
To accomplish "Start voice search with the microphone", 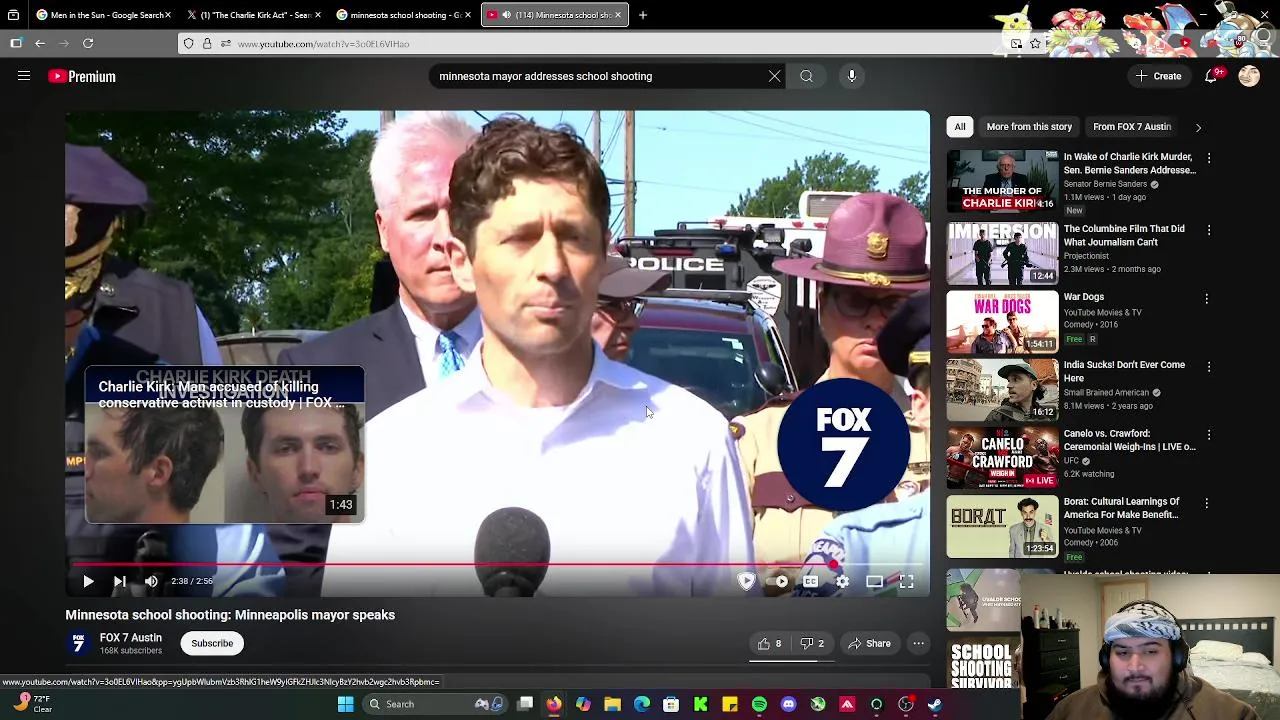I will [852, 76].
